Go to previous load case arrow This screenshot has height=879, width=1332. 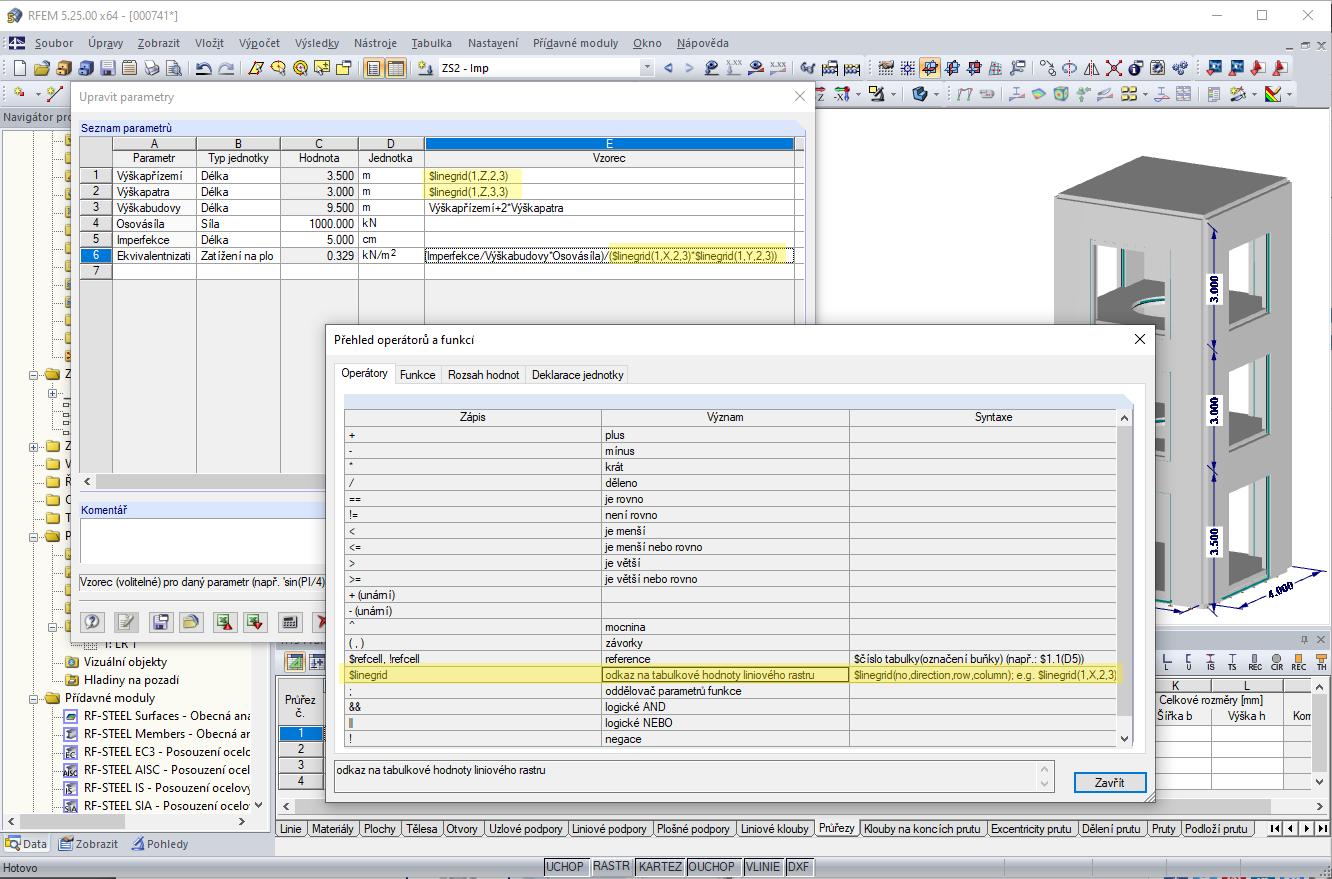tap(668, 68)
